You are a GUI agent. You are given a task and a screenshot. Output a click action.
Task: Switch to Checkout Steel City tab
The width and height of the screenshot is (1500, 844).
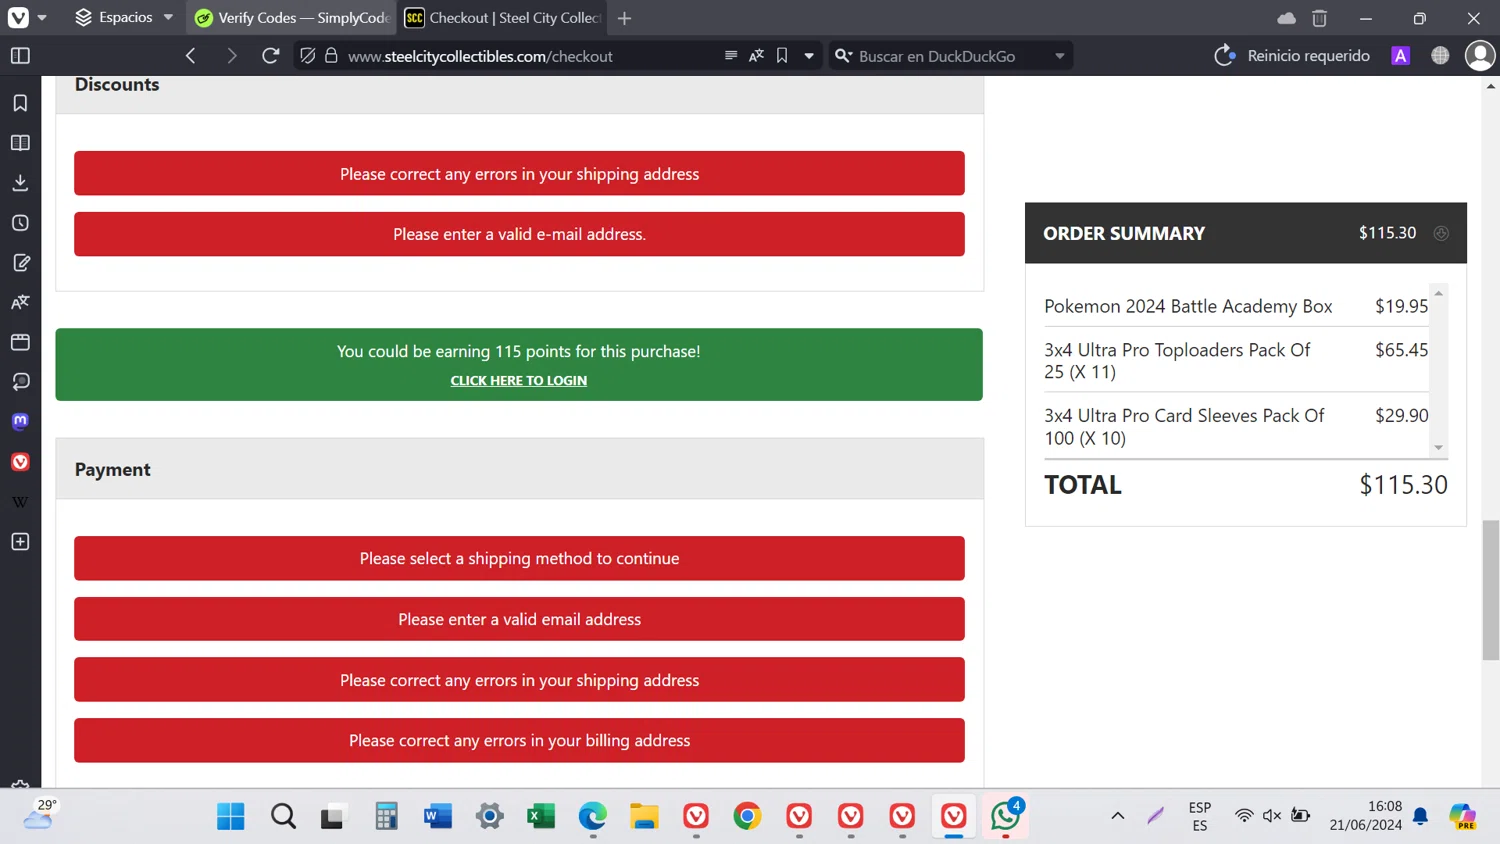coord(502,18)
